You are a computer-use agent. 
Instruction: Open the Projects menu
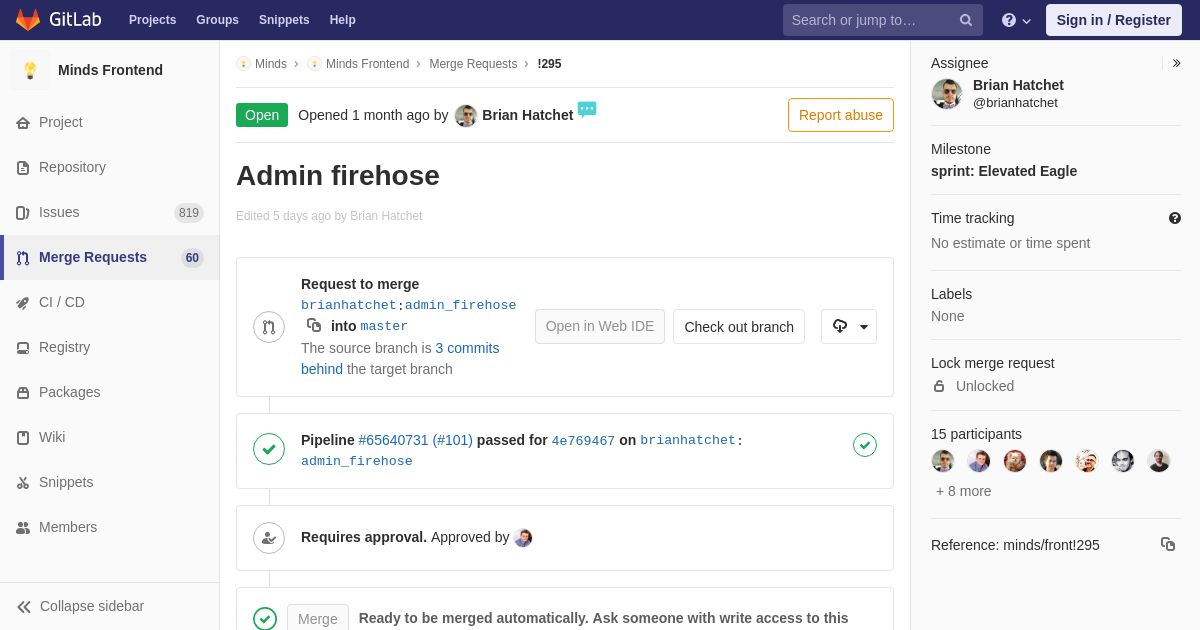click(x=152, y=20)
